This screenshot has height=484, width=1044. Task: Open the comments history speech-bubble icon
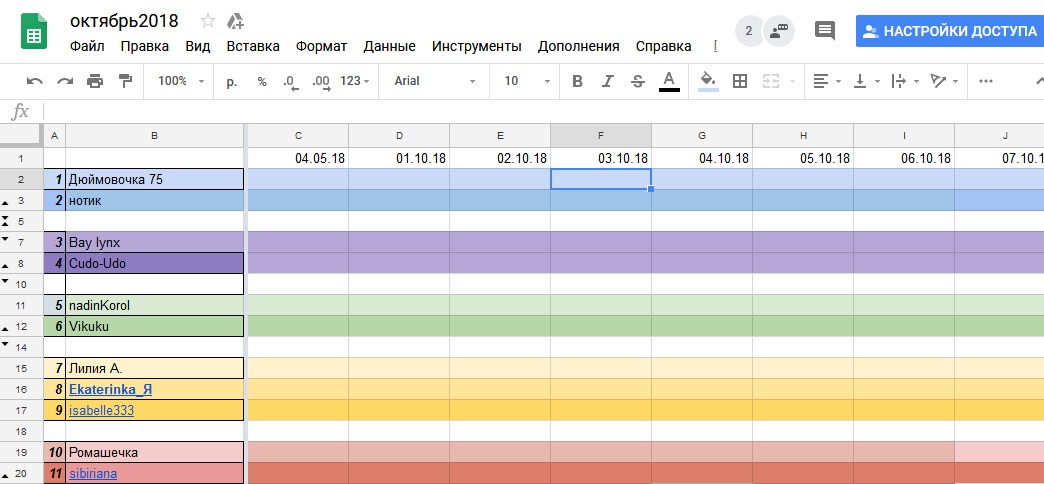point(825,31)
